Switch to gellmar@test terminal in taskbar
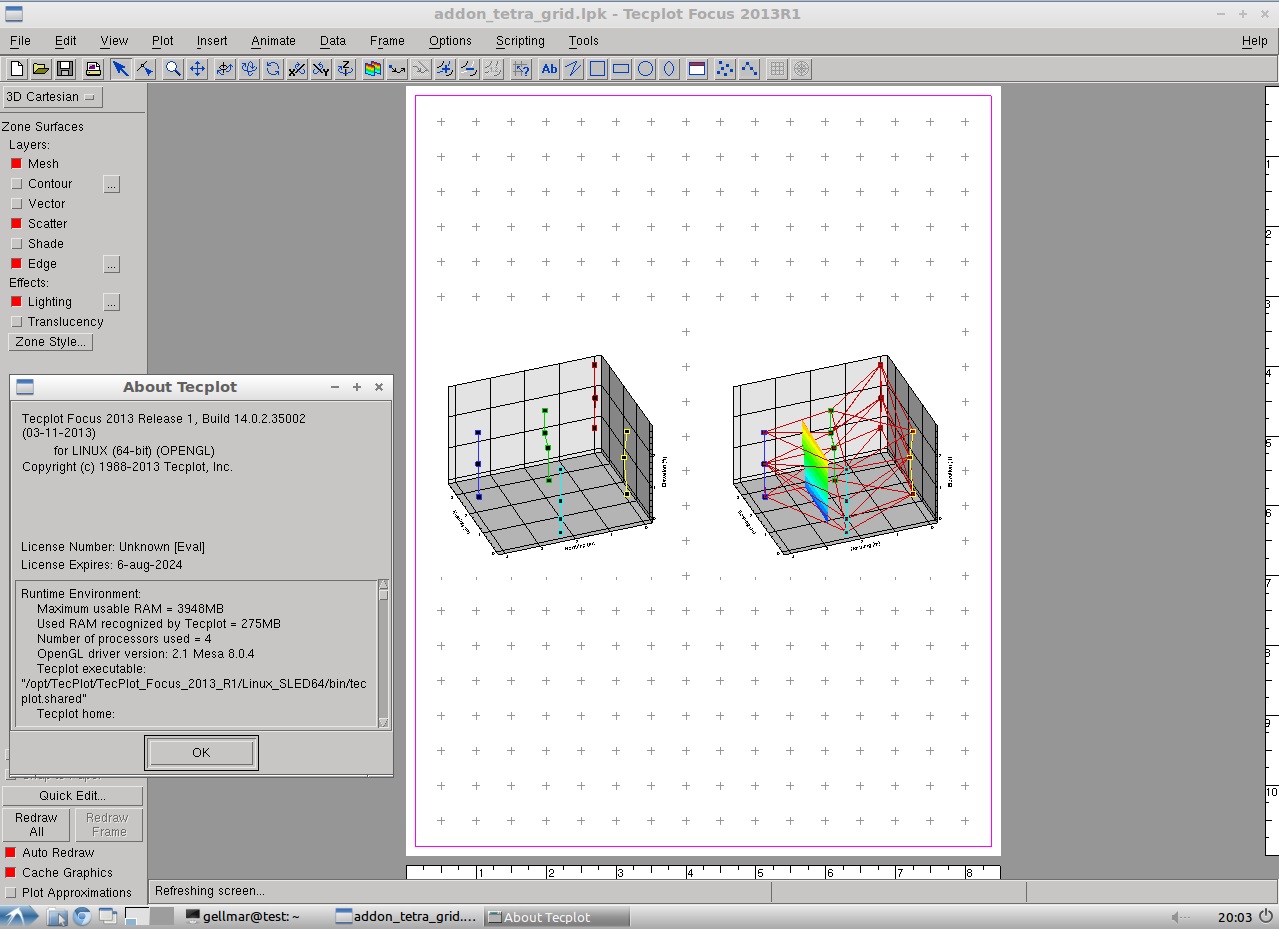The height and width of the screenshot is (929, 1279). [242, 917]
